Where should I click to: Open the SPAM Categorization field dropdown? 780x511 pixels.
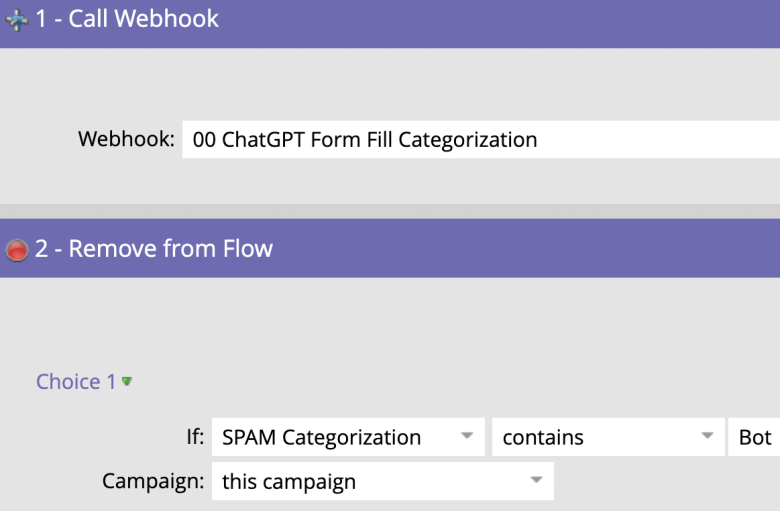348,437
